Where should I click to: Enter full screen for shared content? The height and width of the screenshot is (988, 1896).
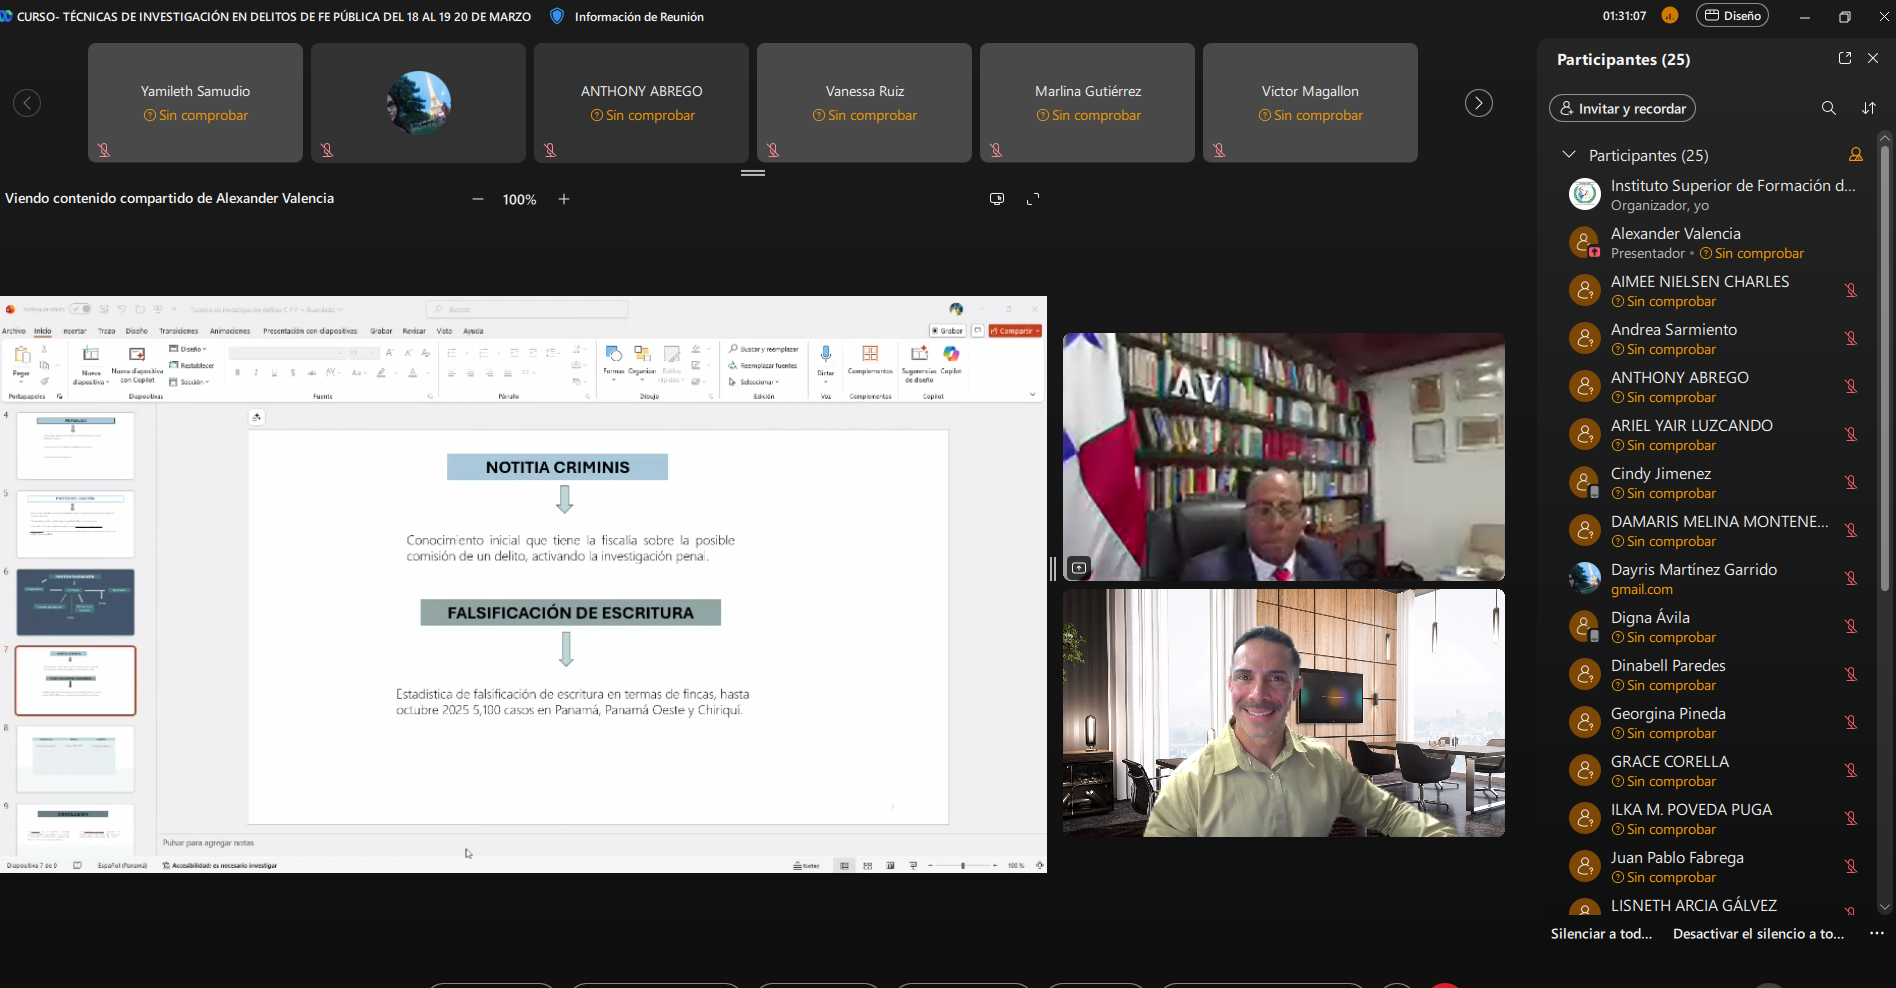[1033, 199]
